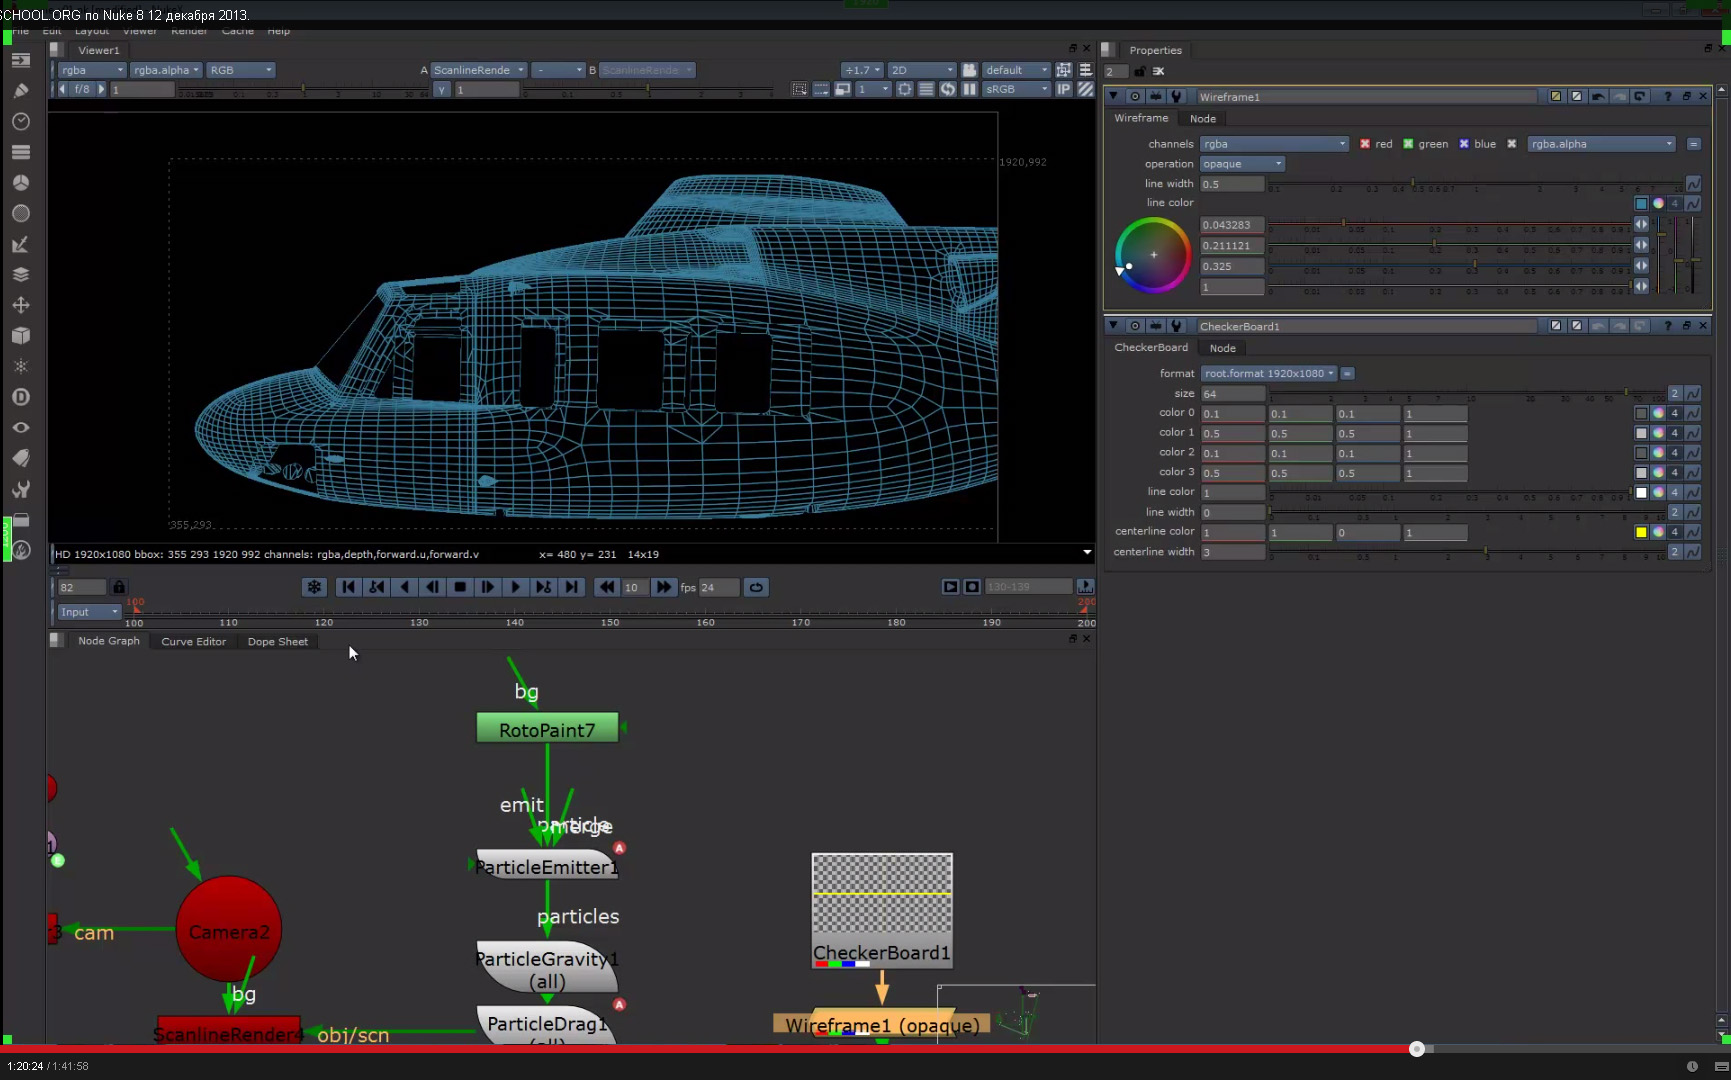
Task: Open the Node tab in CheckerBoard1 panel
Action: [x=1222, y=348]
